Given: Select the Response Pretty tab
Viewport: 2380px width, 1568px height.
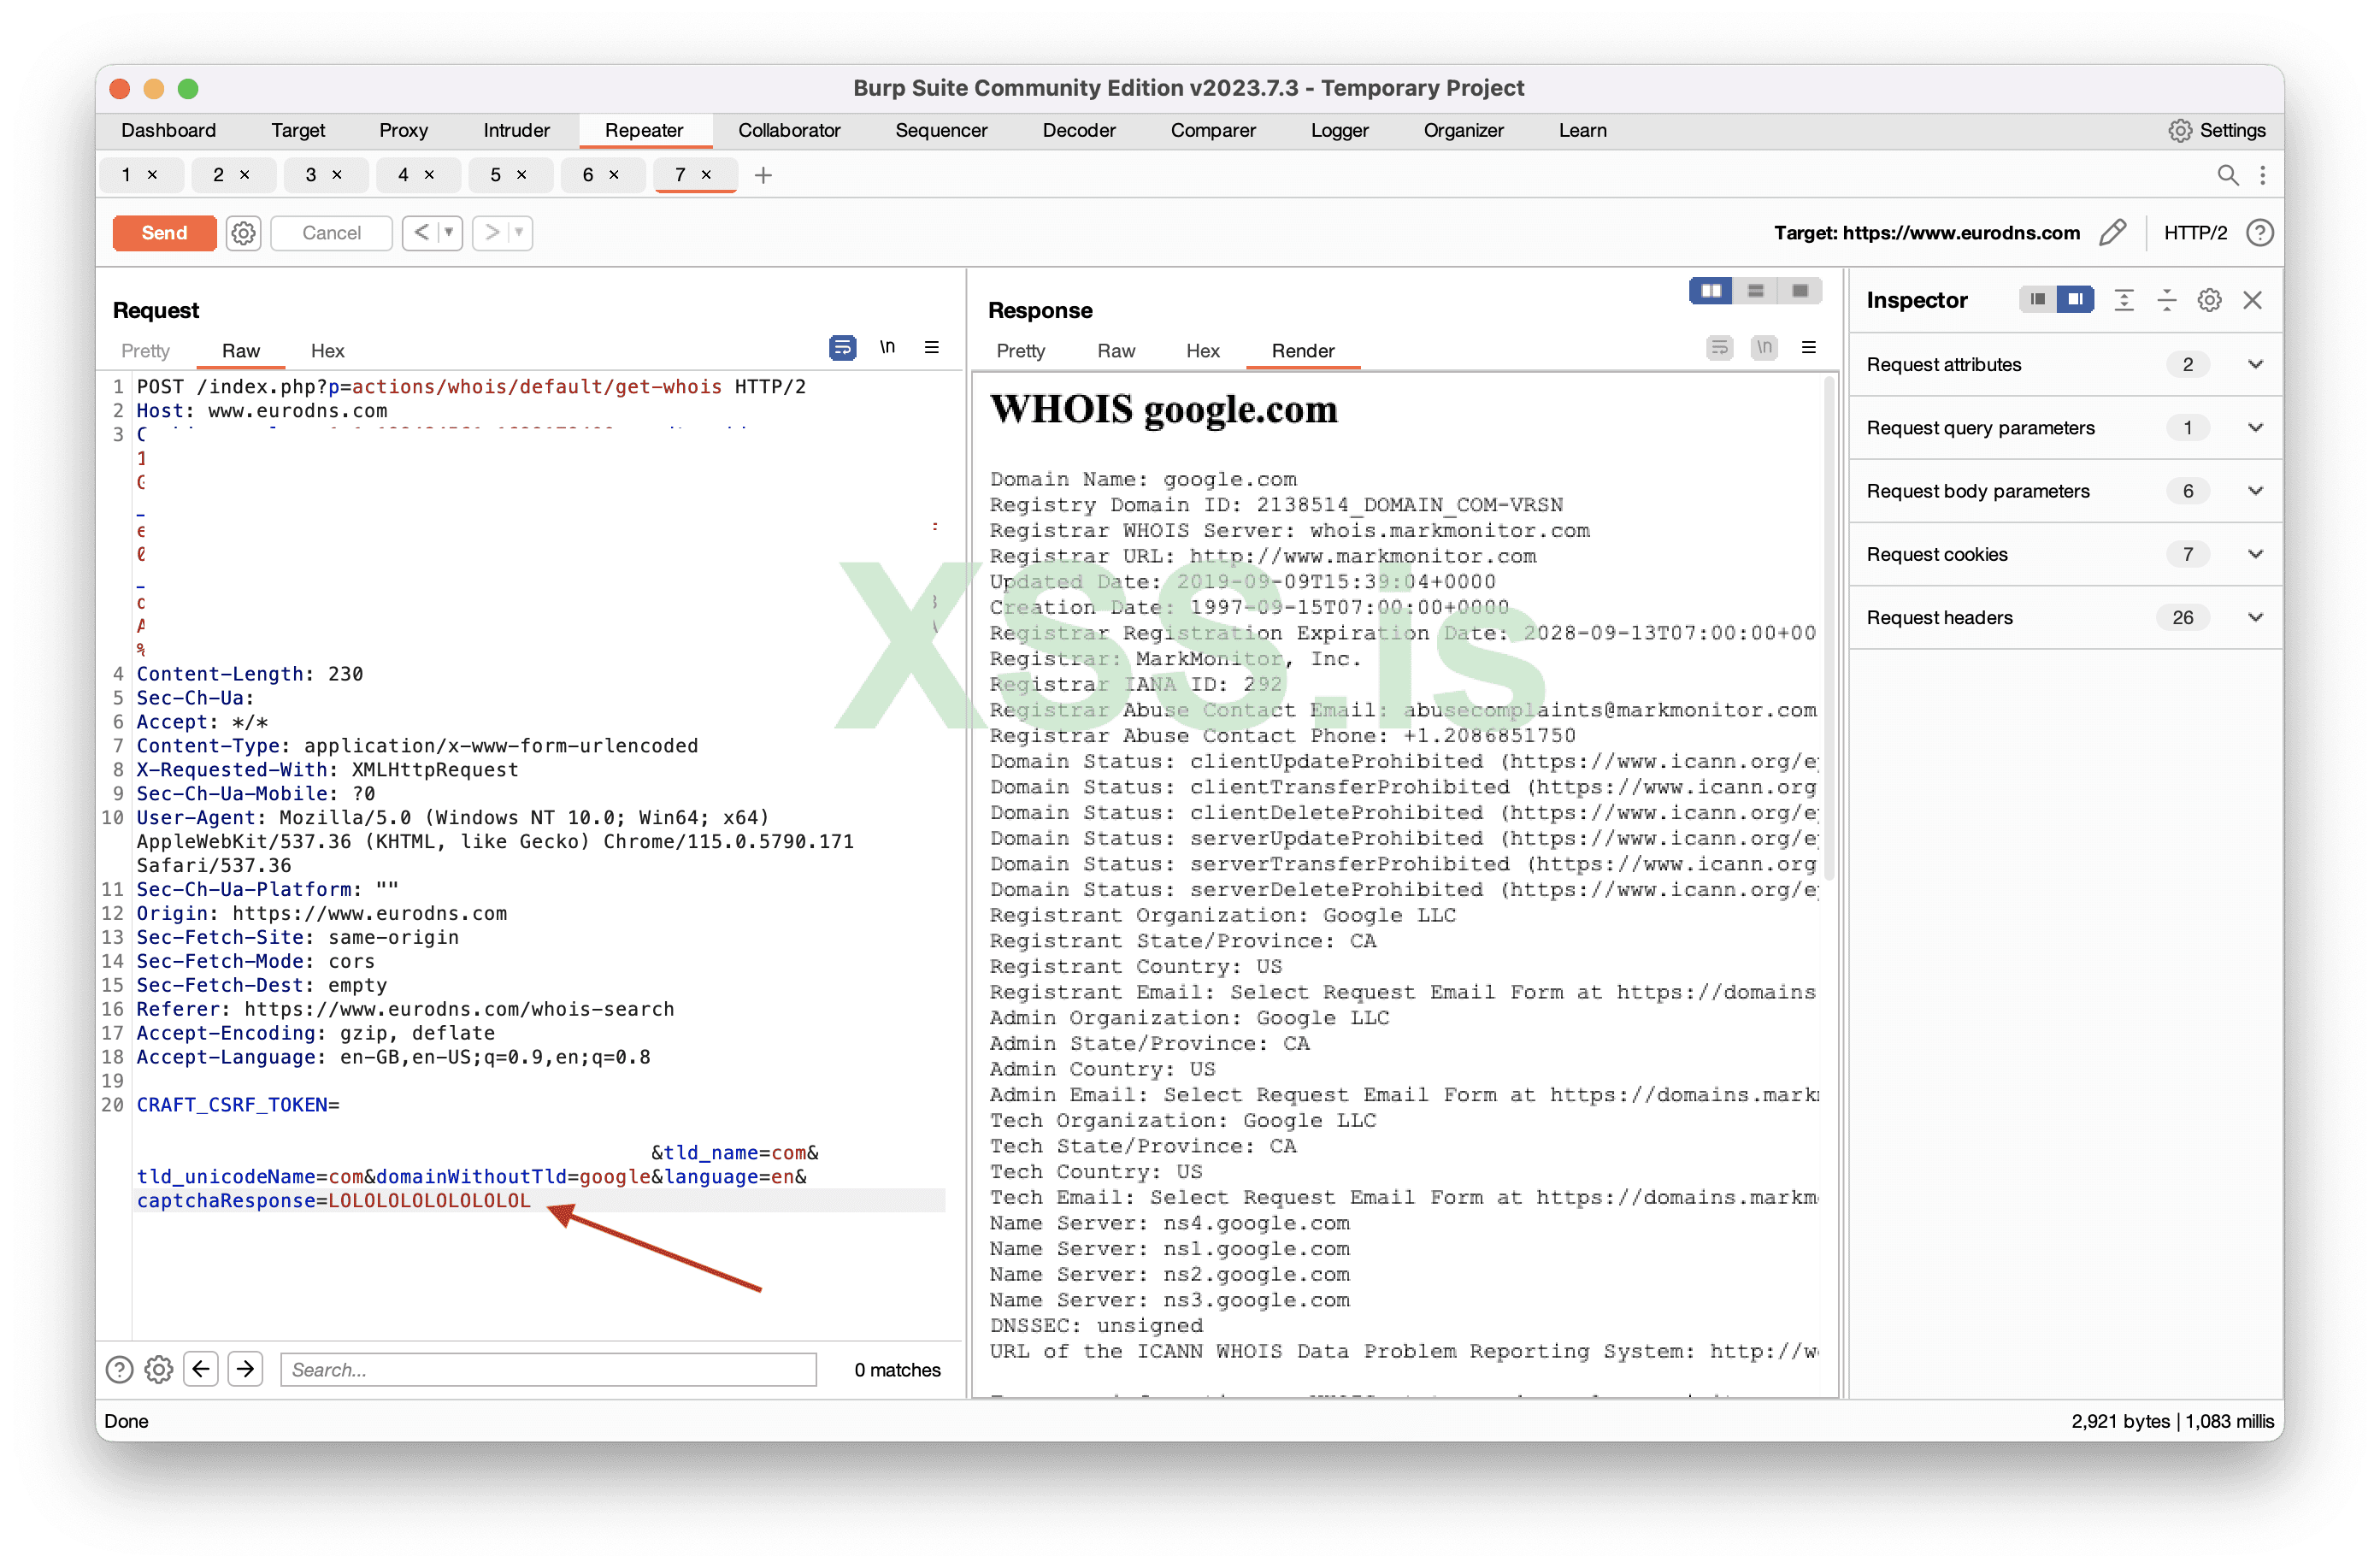Looking at the screenshot, I should (1020, 351).
